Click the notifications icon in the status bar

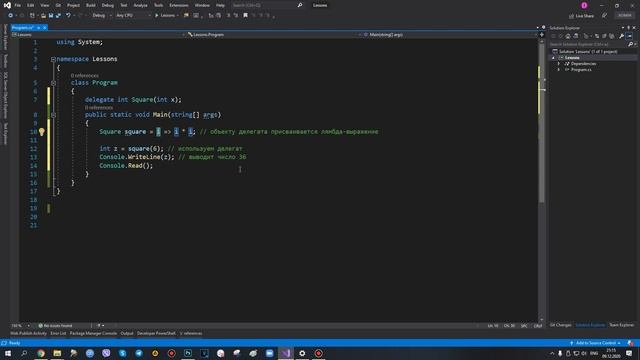click(631, 343)
